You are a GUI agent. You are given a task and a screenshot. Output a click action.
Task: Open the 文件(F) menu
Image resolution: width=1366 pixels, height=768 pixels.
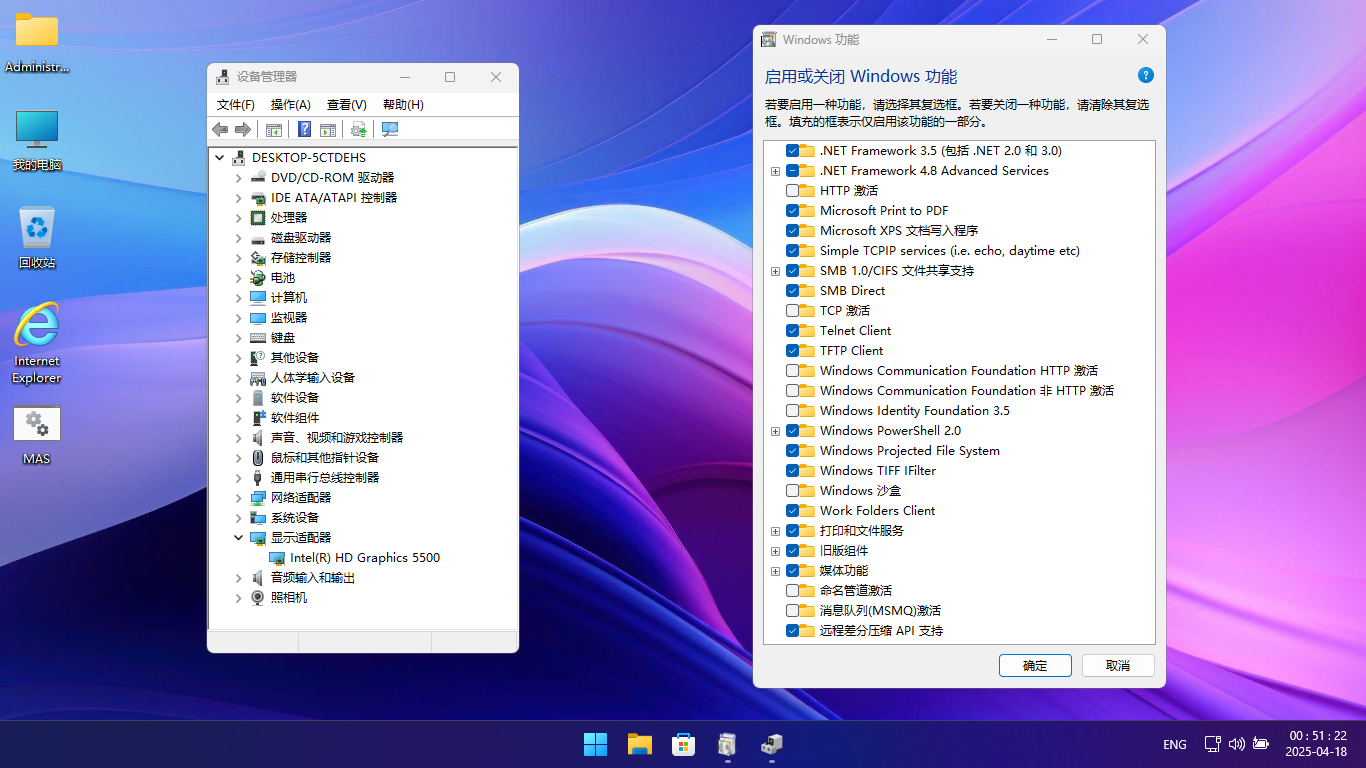236,104
